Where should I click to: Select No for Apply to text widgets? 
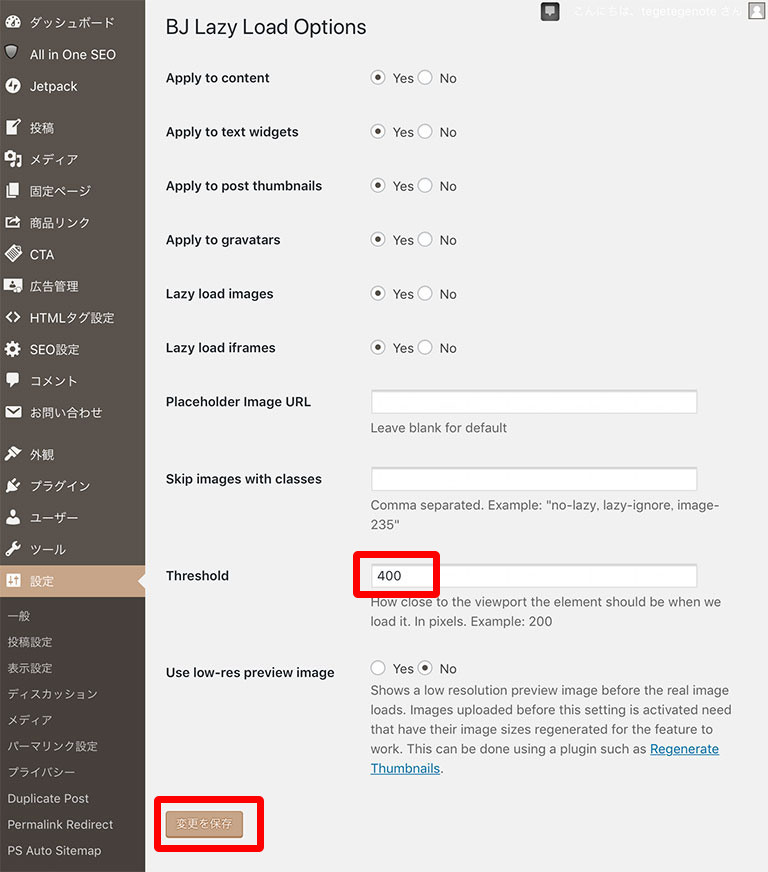[x=425, y=131]
